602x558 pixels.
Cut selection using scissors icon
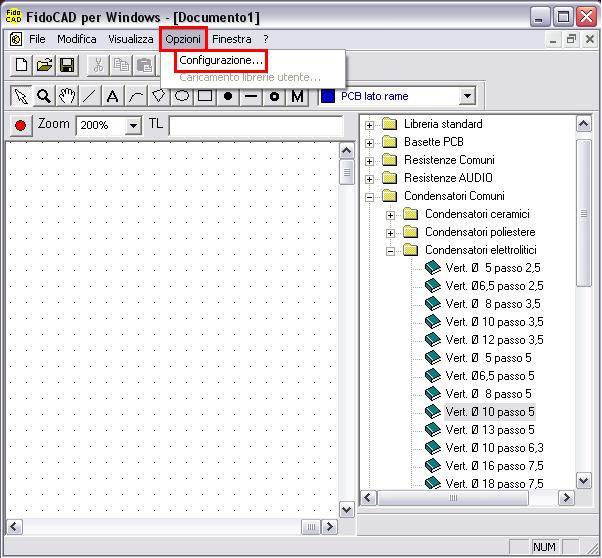[x=98, y=65]
